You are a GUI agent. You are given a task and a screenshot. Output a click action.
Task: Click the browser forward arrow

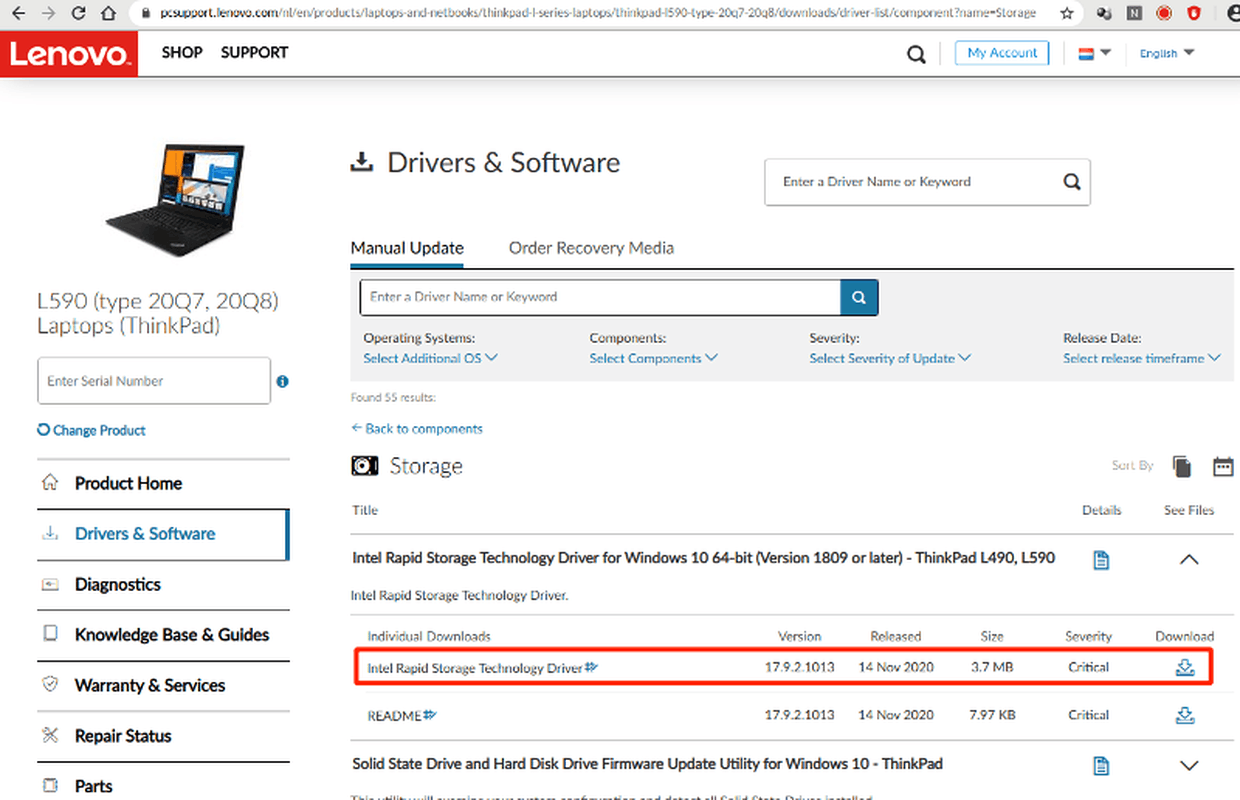pyautogui.click(x=49, y=14)
